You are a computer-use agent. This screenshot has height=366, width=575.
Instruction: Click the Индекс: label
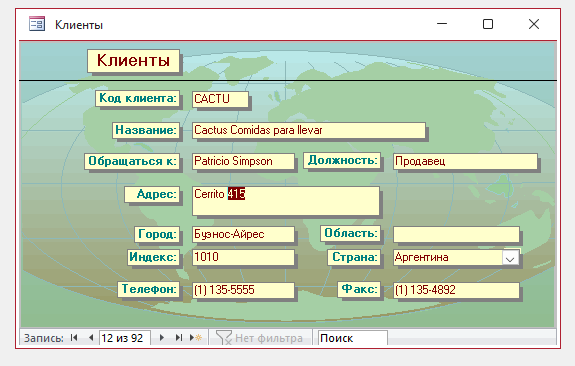[153, 257]
